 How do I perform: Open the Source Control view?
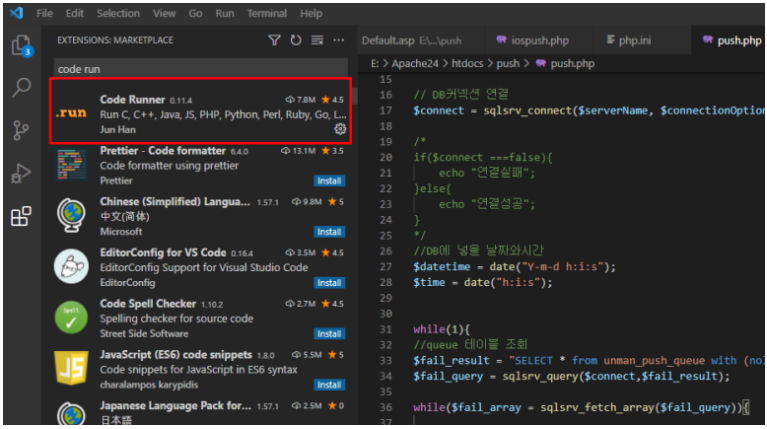21,130
